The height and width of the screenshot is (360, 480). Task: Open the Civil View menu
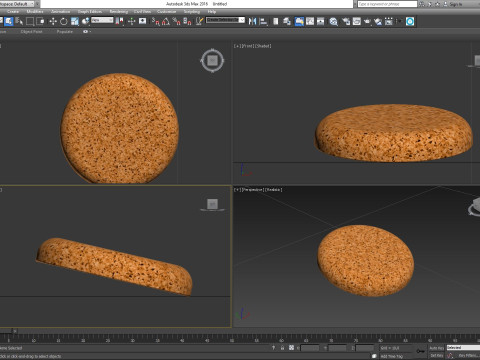pyautogui.click(x=142, y=12)
